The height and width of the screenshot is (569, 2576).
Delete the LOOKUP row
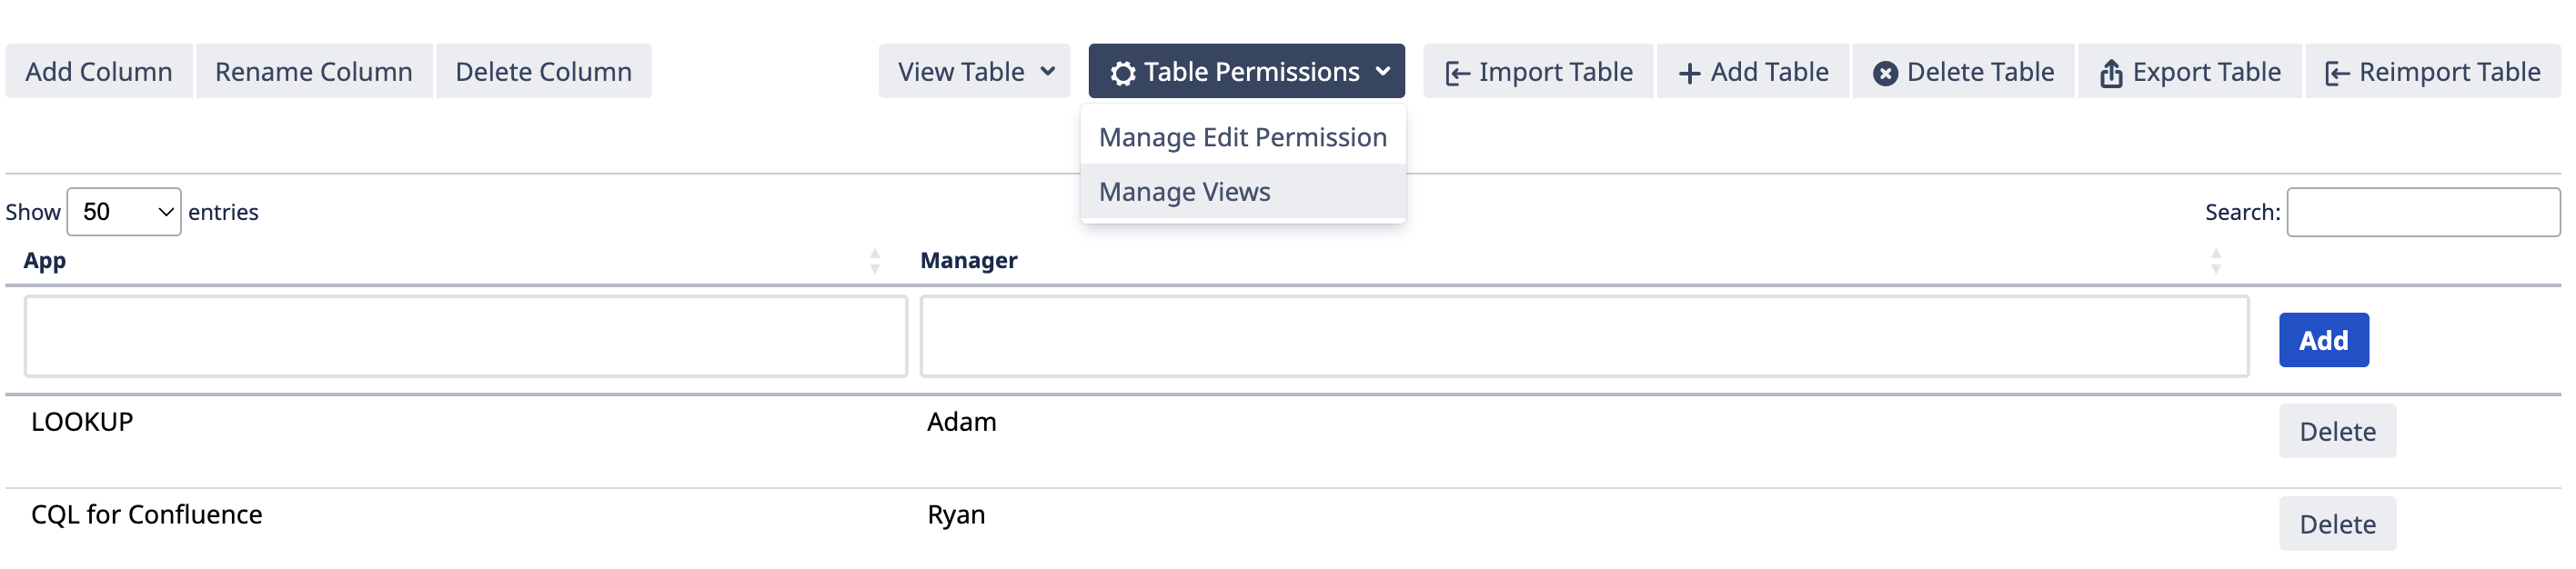(x=2337, y=431)
